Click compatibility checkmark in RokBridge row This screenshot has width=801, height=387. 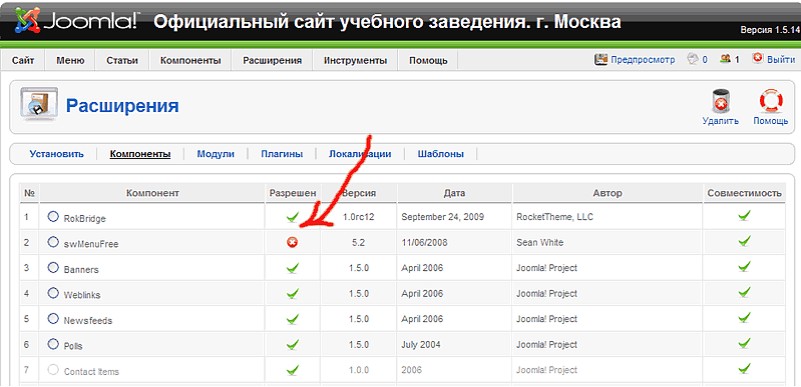[x=744, y=215]
